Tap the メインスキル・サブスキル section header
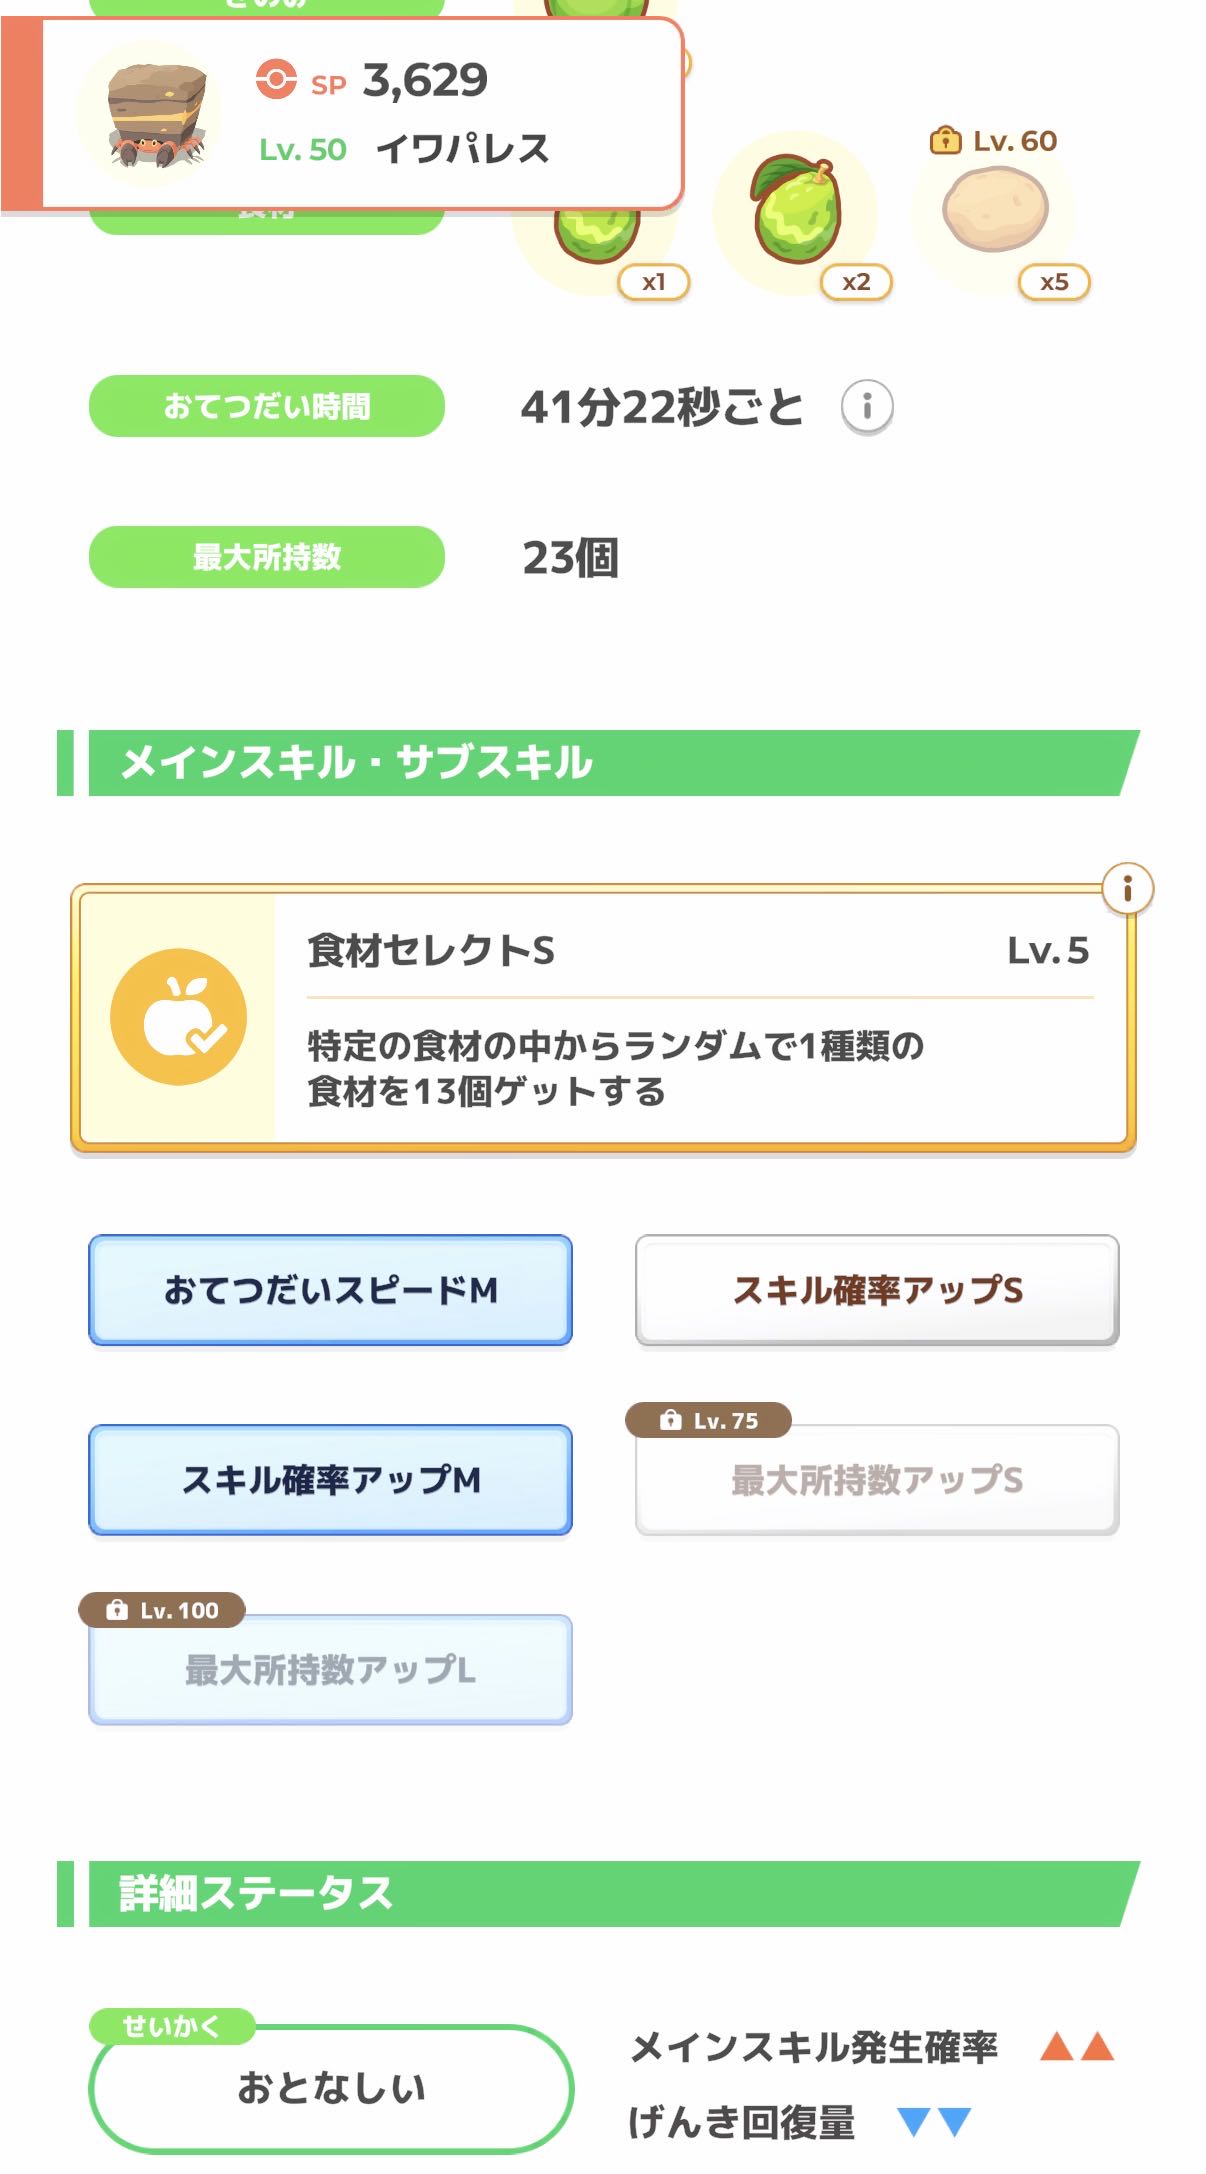Image resolution: width=1206 pixels, height=2174 pixels. coord(600,763)
